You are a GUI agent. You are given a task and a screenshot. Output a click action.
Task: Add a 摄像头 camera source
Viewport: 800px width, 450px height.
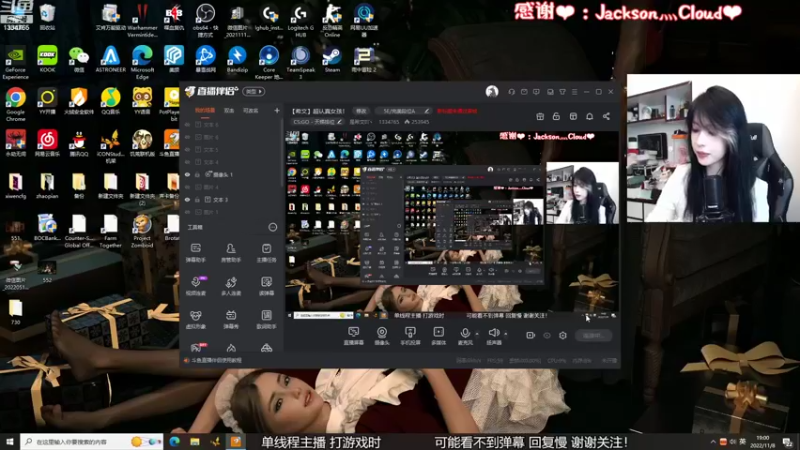tap(382, 336)
